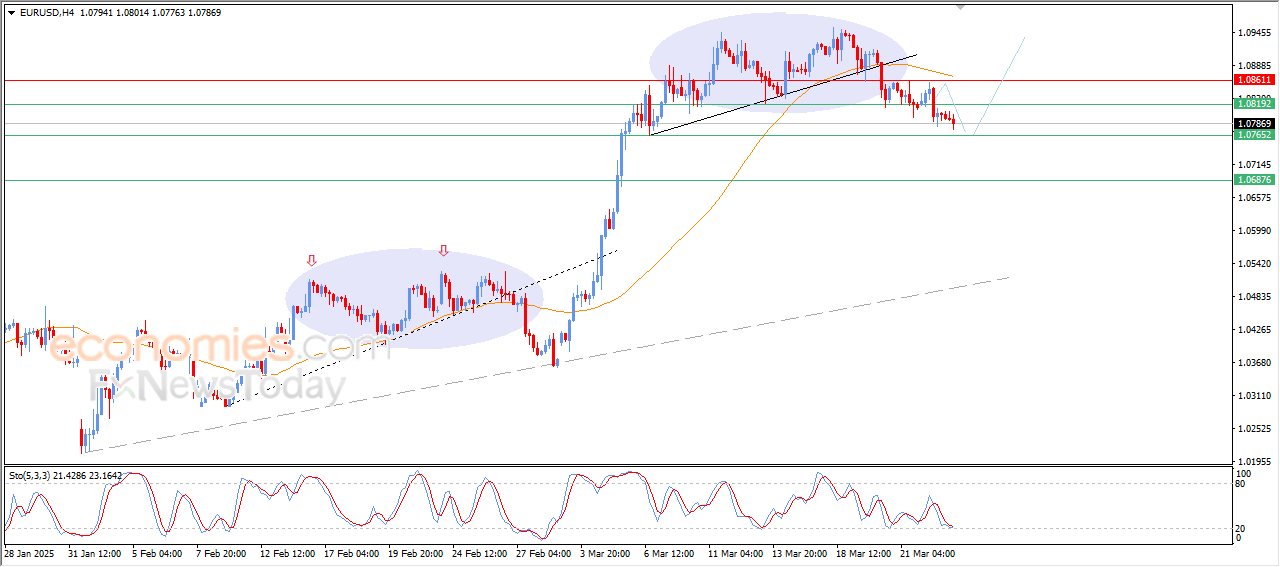Click the 31 Jan 12:00 time label
The width and height of the screenshot is (1280, 567).
click(x=96, y=552)
